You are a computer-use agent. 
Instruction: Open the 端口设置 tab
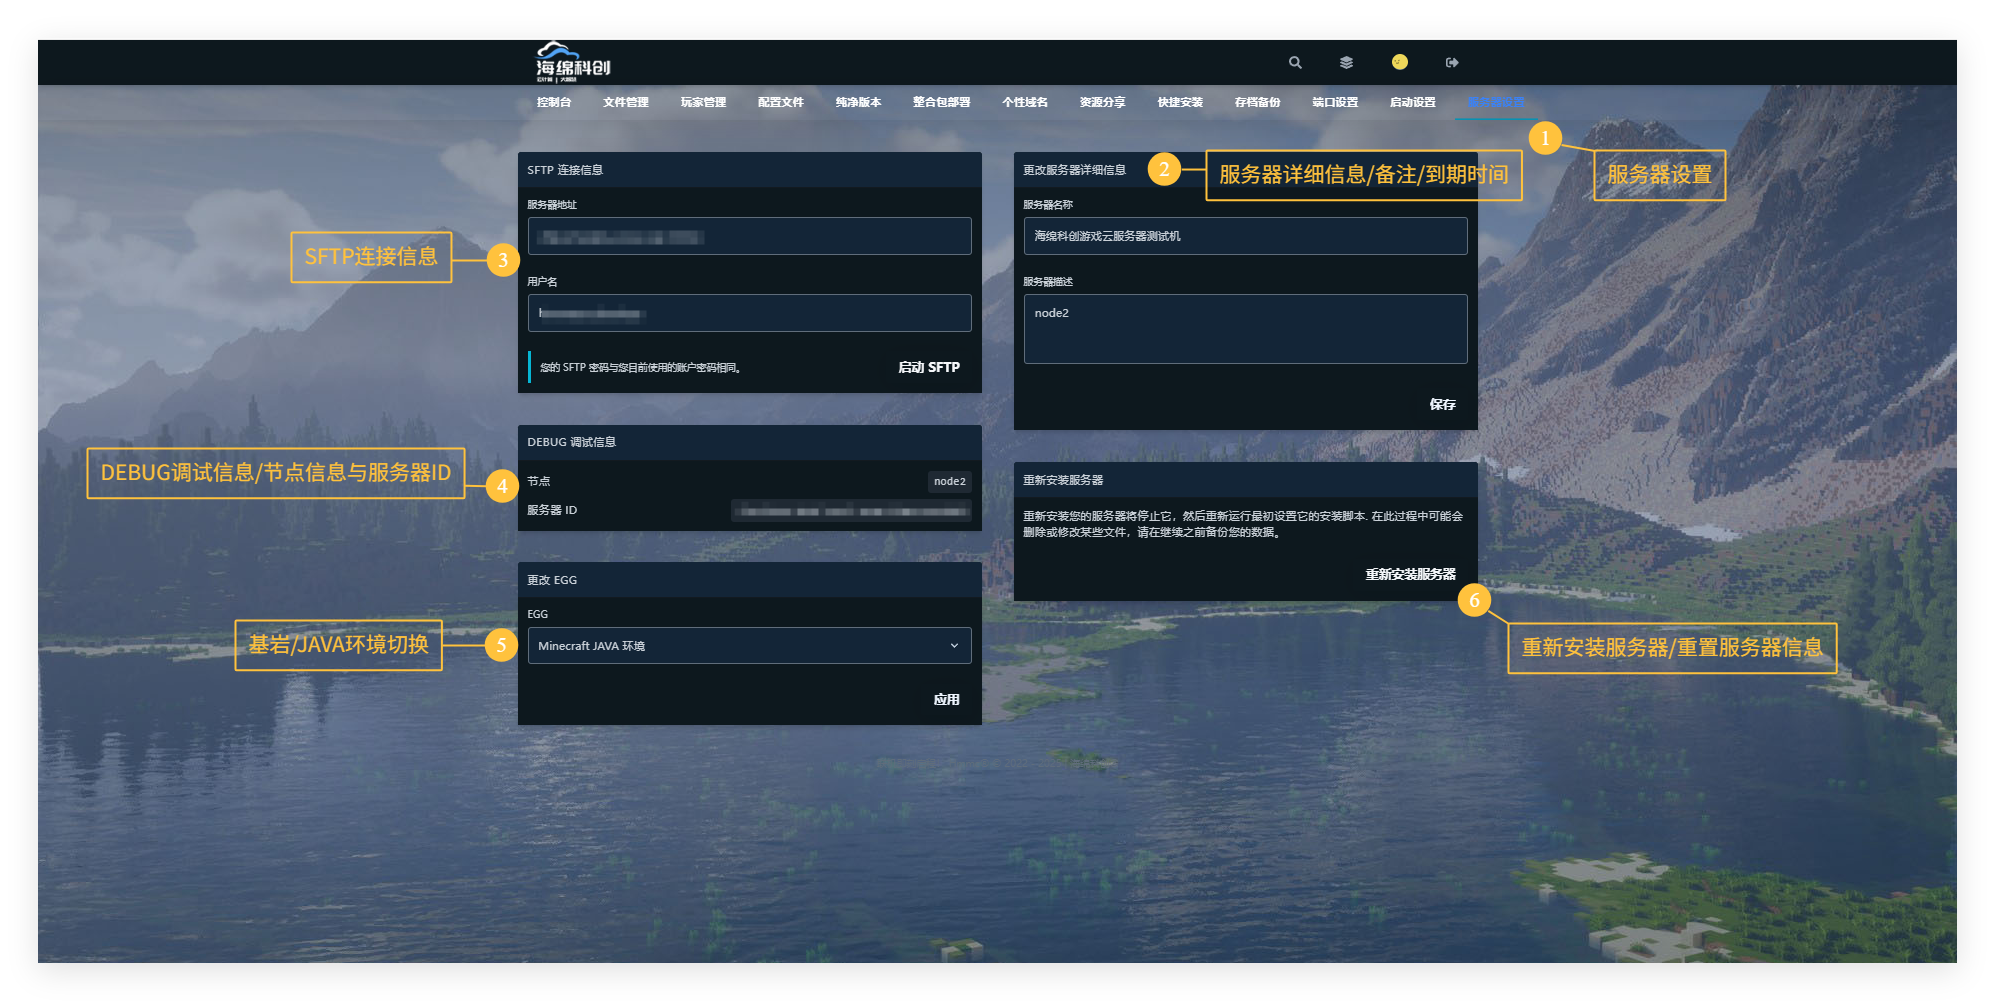[1335, 102]
